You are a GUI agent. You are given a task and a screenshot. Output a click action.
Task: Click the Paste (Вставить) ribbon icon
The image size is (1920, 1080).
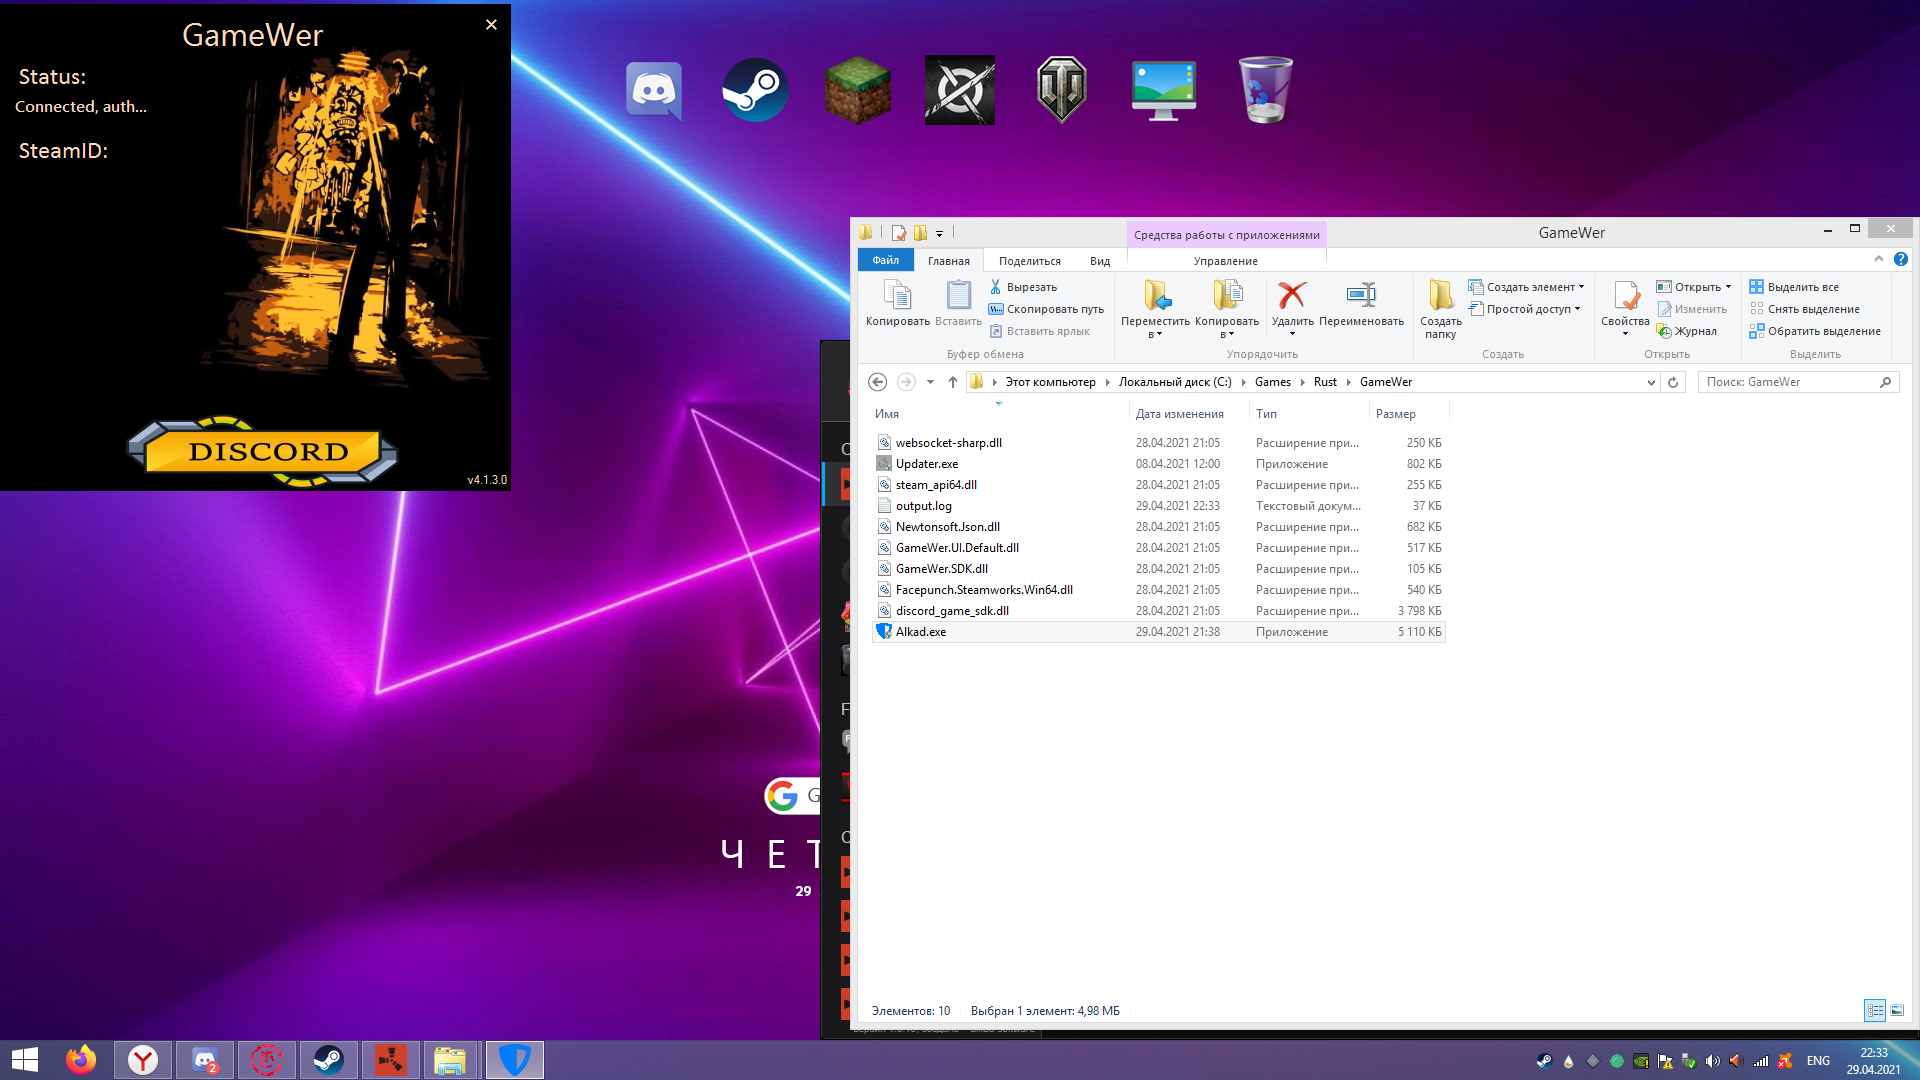(x=958, y=303)
